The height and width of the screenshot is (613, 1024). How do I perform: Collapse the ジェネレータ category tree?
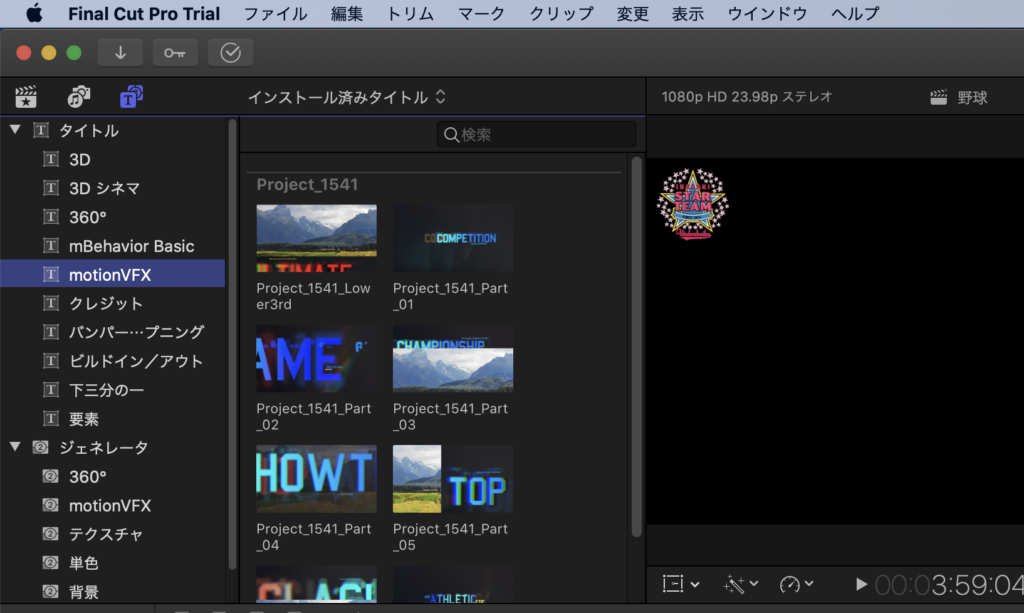[x=15, y=447]
